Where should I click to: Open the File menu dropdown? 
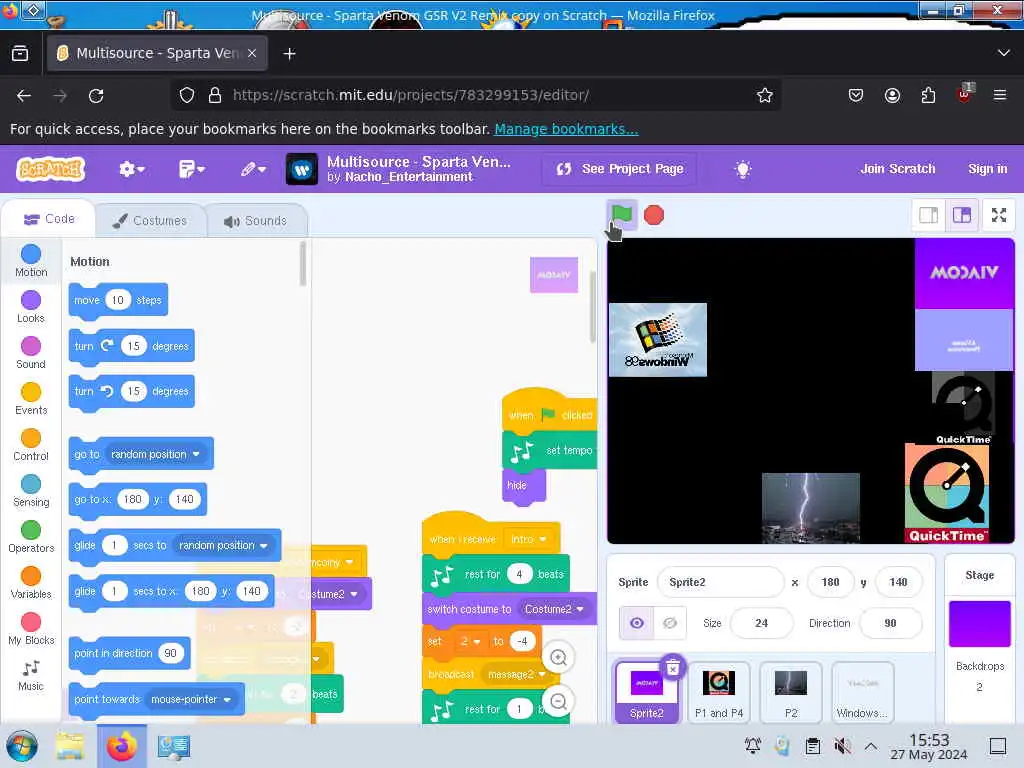point(191,169)
